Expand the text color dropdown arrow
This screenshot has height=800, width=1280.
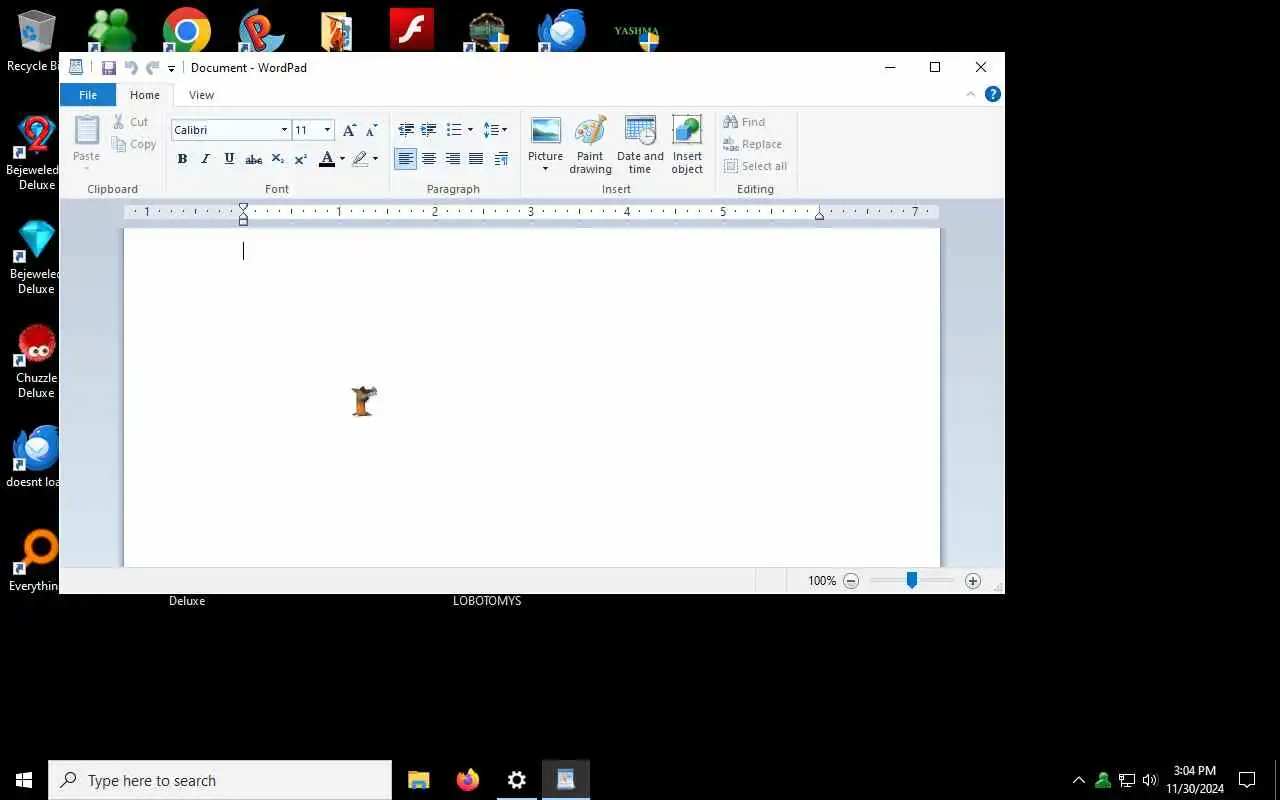pos(342,159)
